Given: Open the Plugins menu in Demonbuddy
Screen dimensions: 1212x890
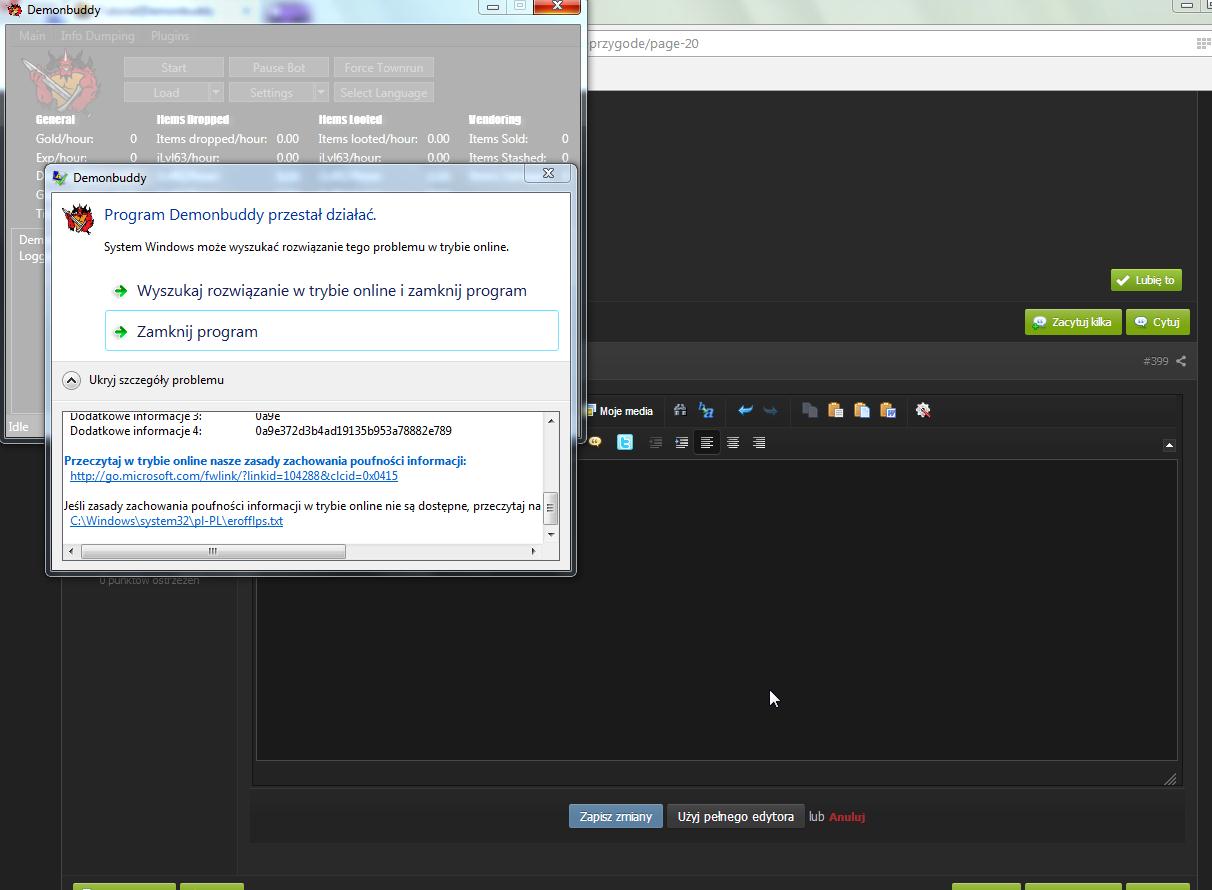Looking at the screenshot, I should tap(170, 36).
